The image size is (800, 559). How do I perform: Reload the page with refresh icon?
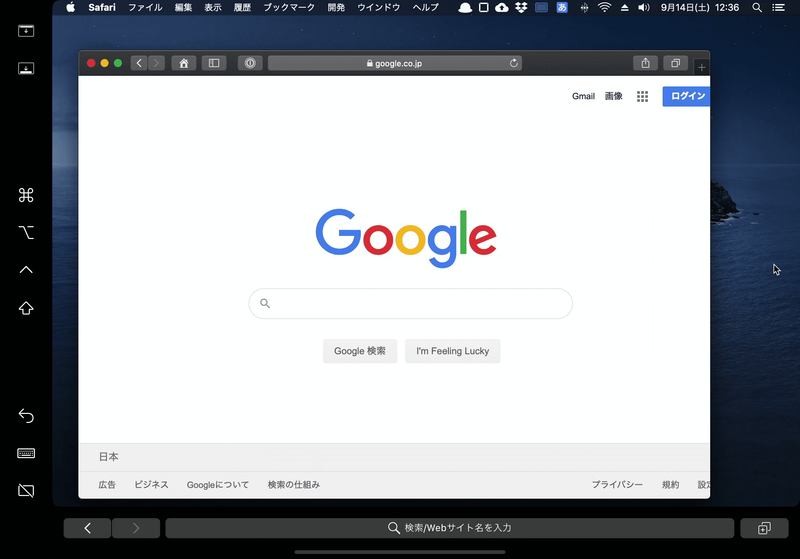514,63
